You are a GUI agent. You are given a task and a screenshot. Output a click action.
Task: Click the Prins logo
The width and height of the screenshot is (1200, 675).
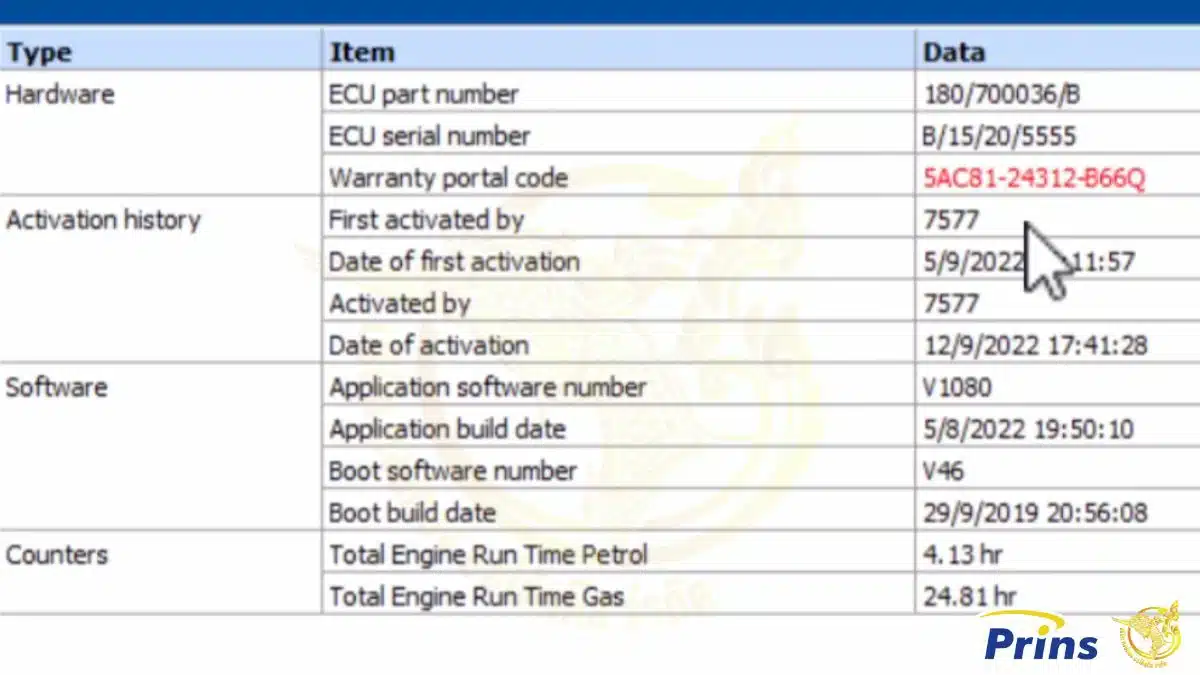[1040, 639]
